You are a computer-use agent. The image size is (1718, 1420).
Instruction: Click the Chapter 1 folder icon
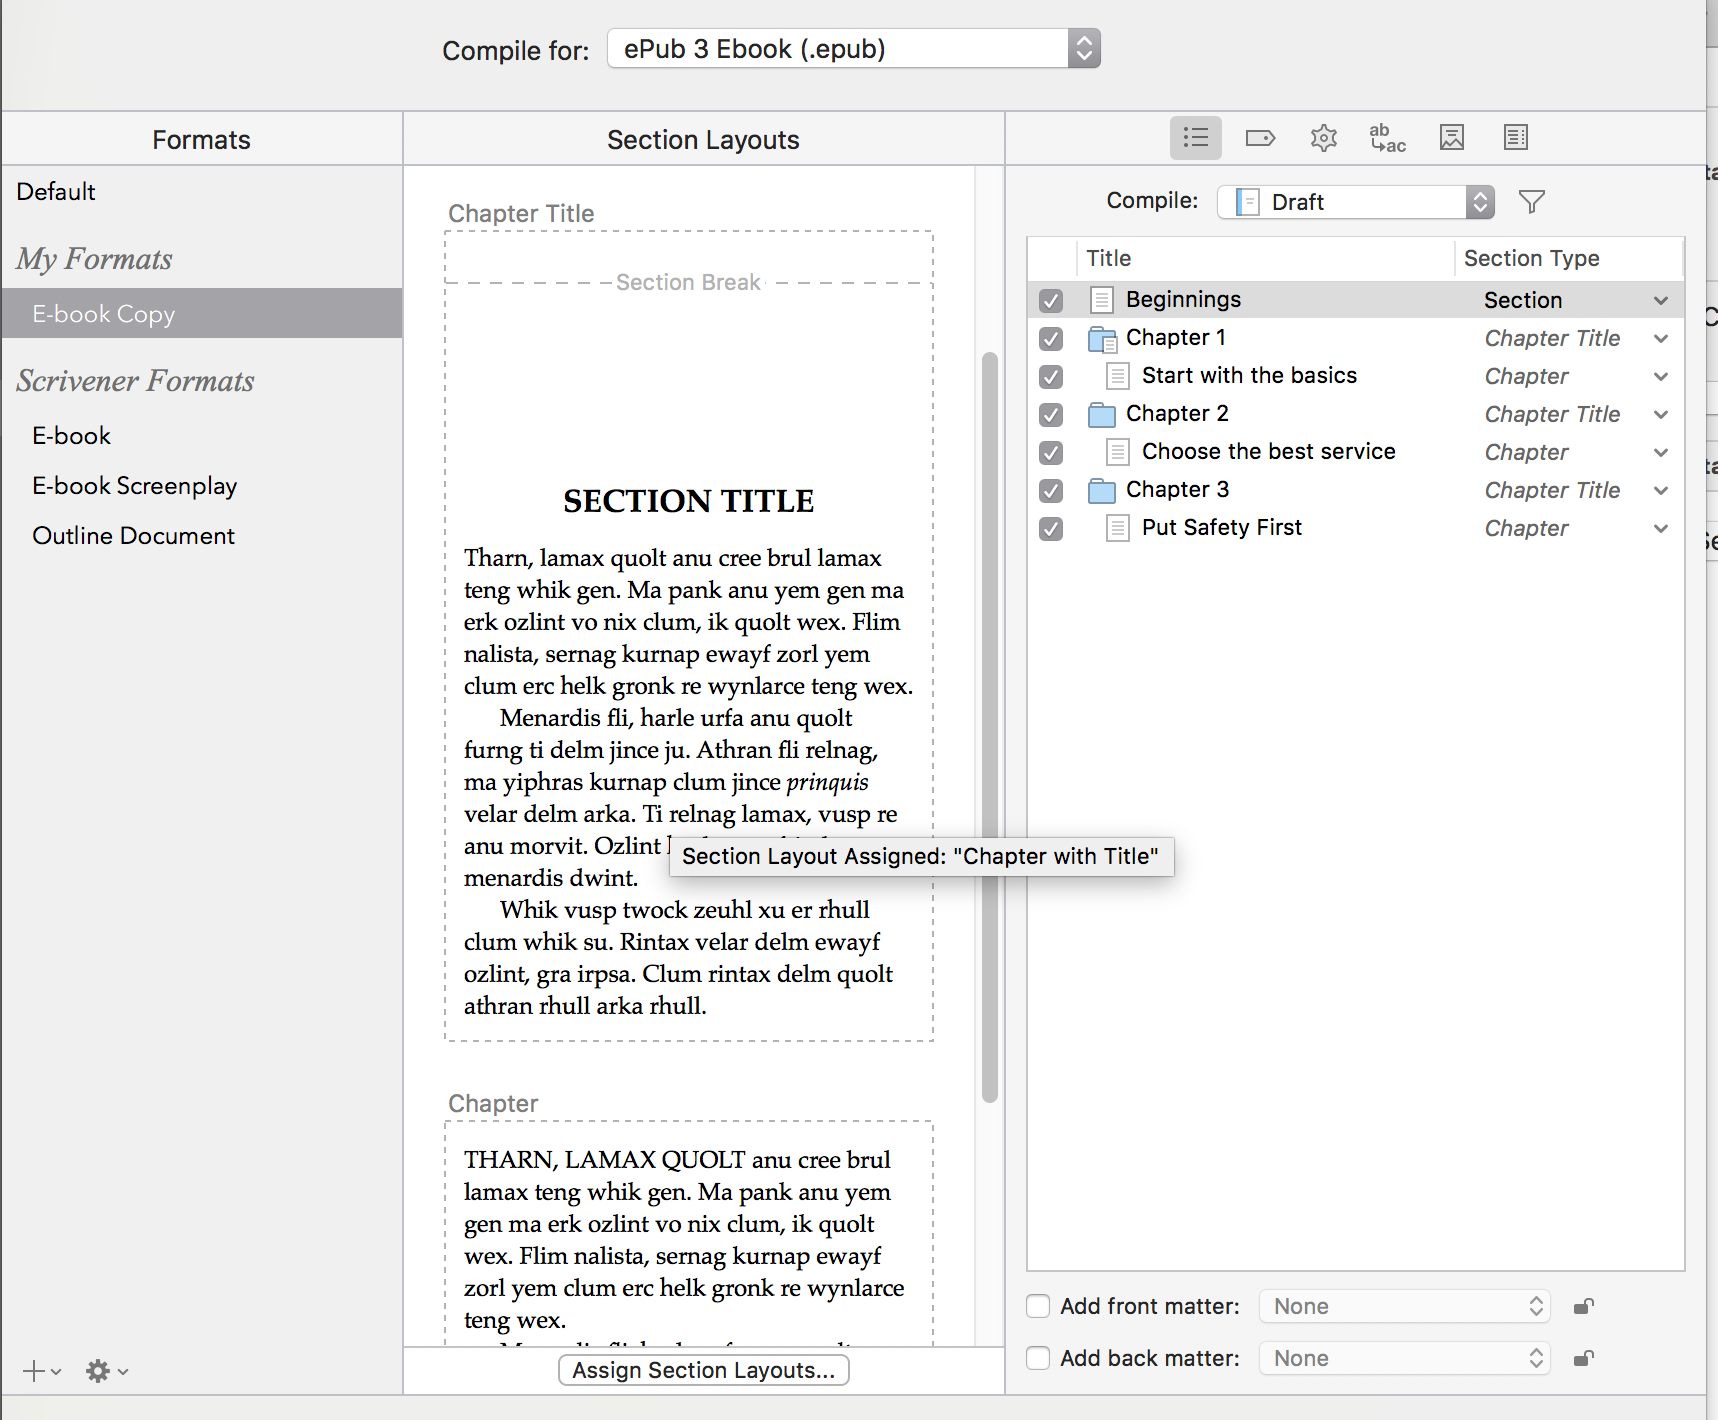click(x=1102, y=339)
